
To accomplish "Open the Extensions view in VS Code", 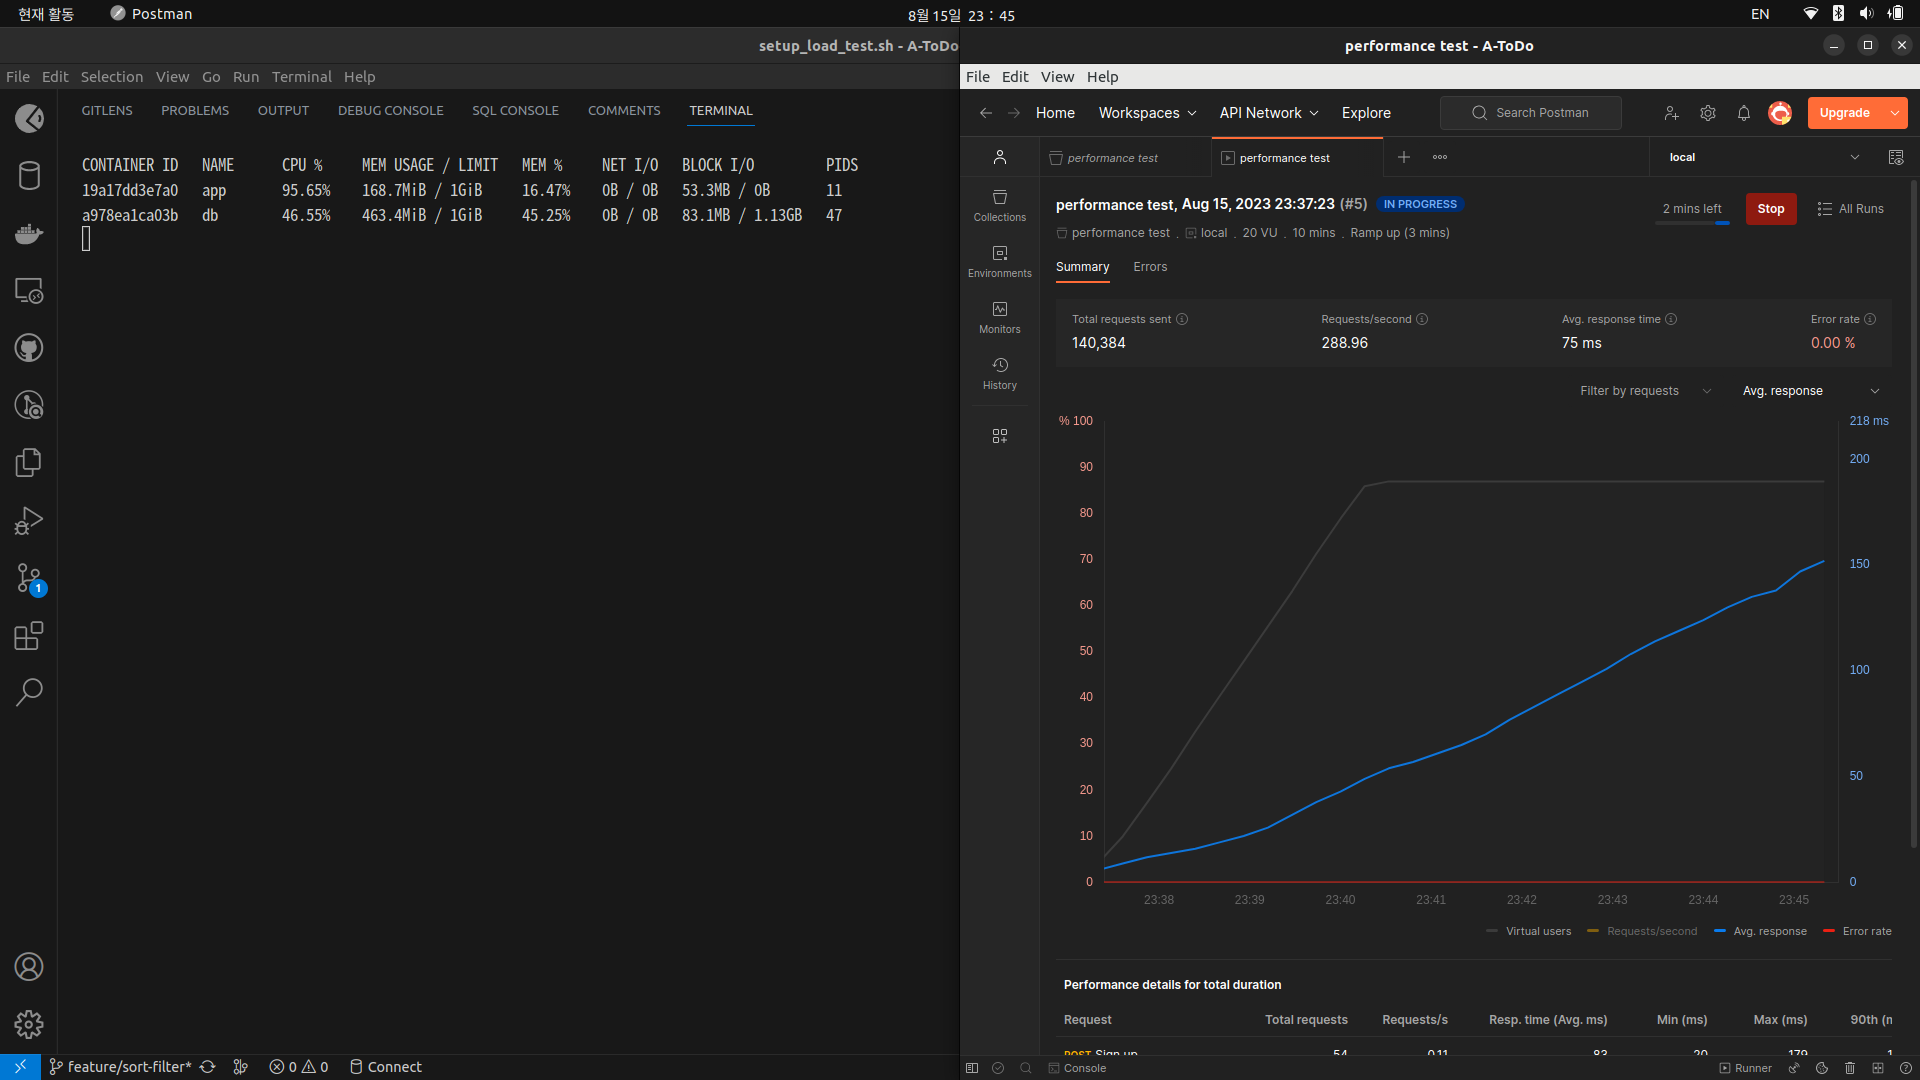I will pos(29,636).
